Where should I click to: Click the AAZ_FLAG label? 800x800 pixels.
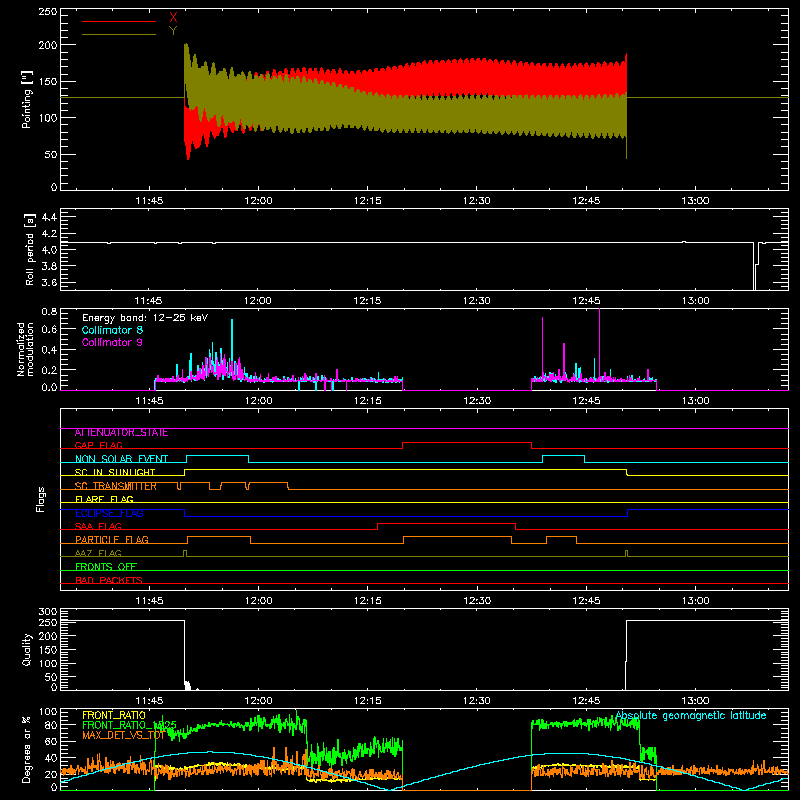tap(98, 553)
